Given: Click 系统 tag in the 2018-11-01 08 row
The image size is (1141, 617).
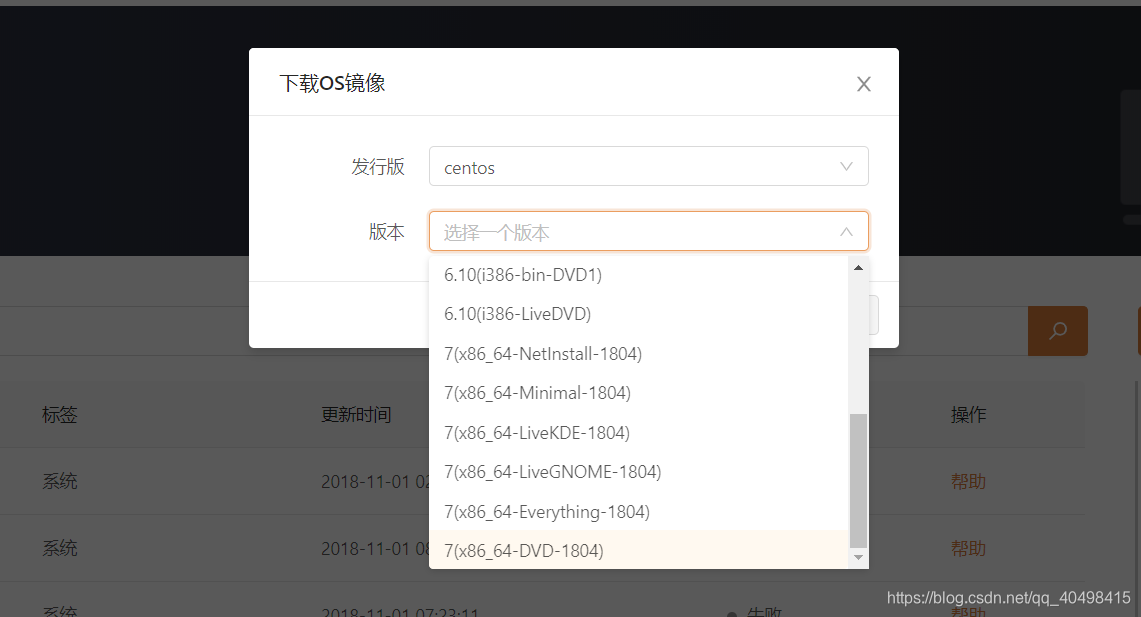Looking at the screenshot, I should click(60, 549).
